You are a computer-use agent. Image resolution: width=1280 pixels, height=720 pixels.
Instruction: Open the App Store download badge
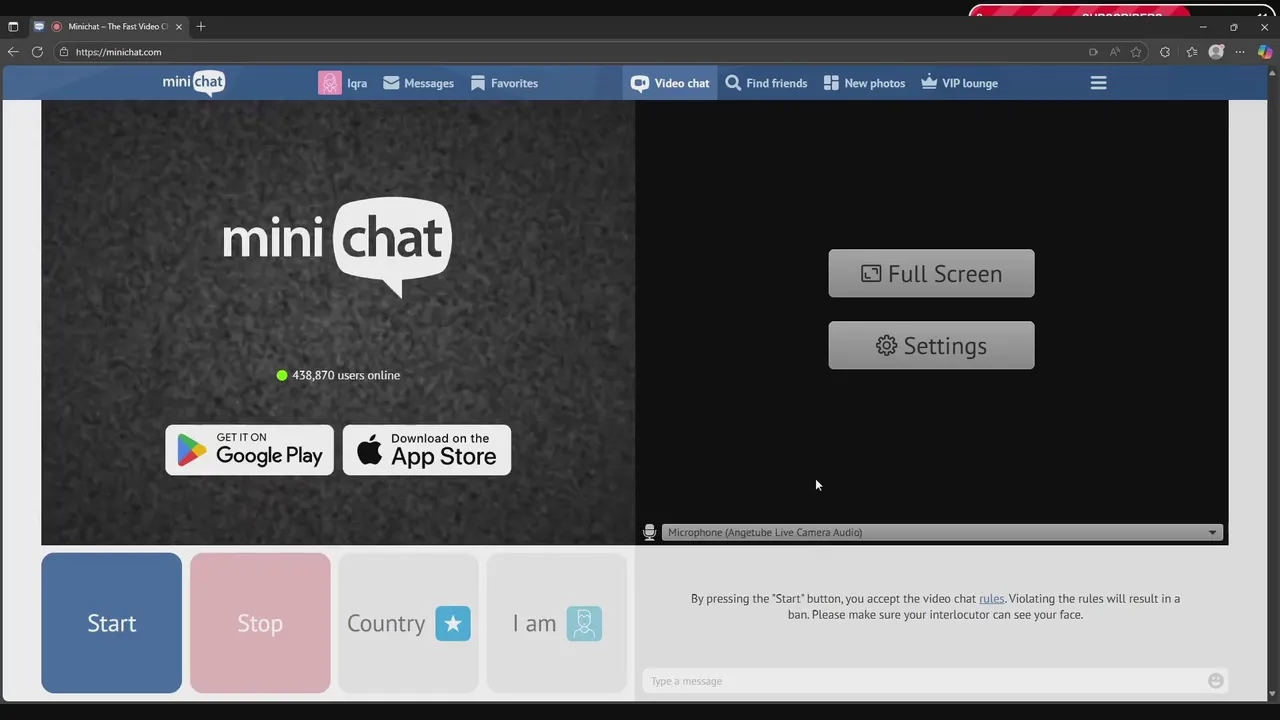[x=427, y=450]
